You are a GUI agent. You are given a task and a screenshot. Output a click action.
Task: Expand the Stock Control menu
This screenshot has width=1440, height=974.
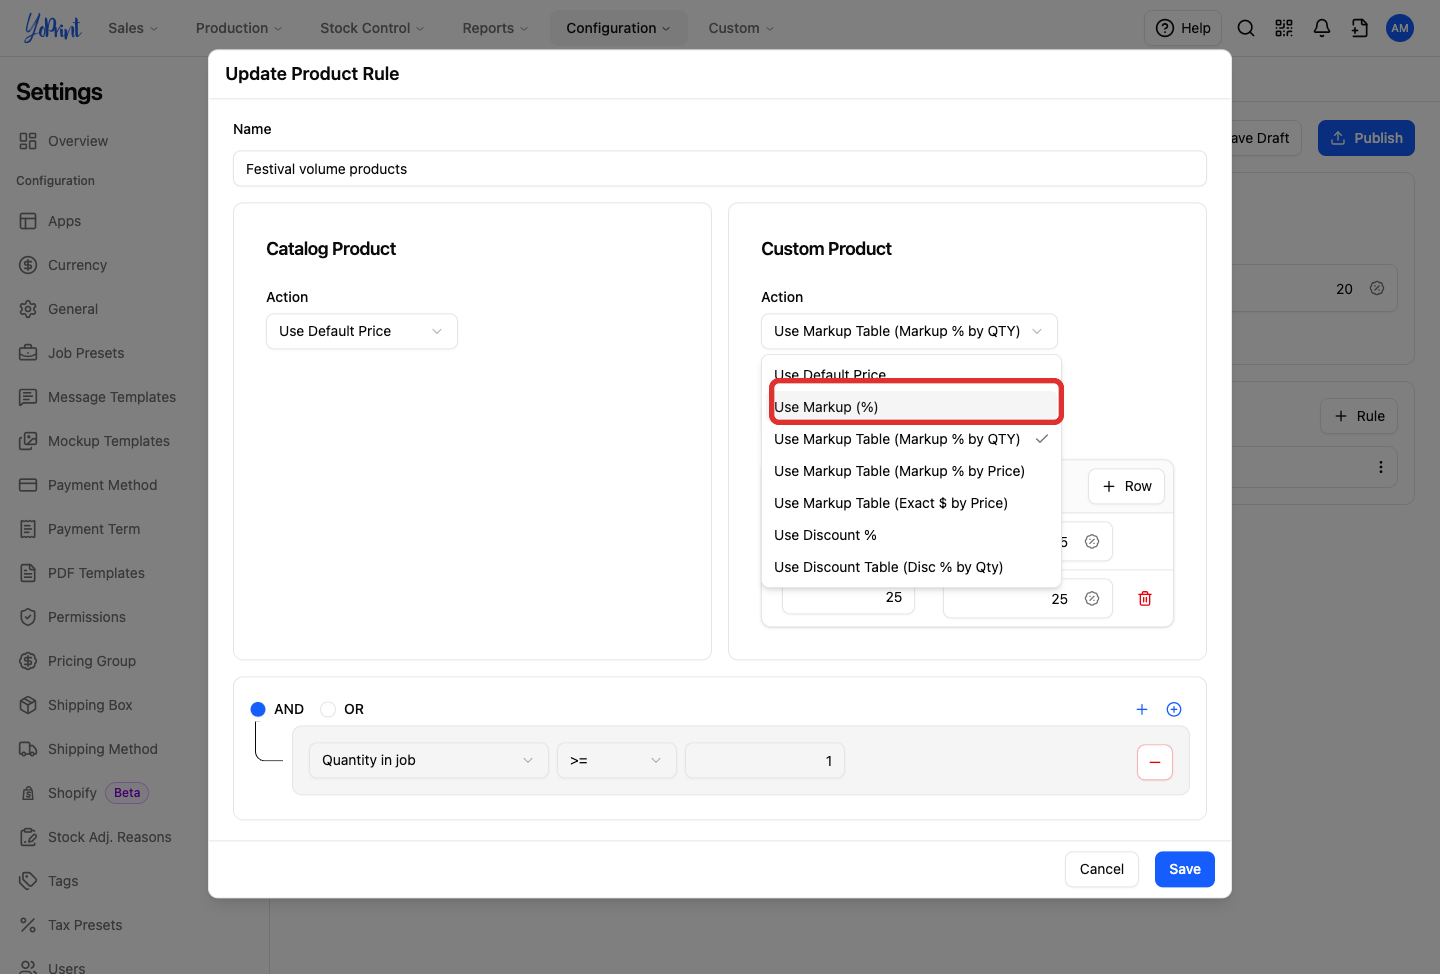(x=372, y=28)
